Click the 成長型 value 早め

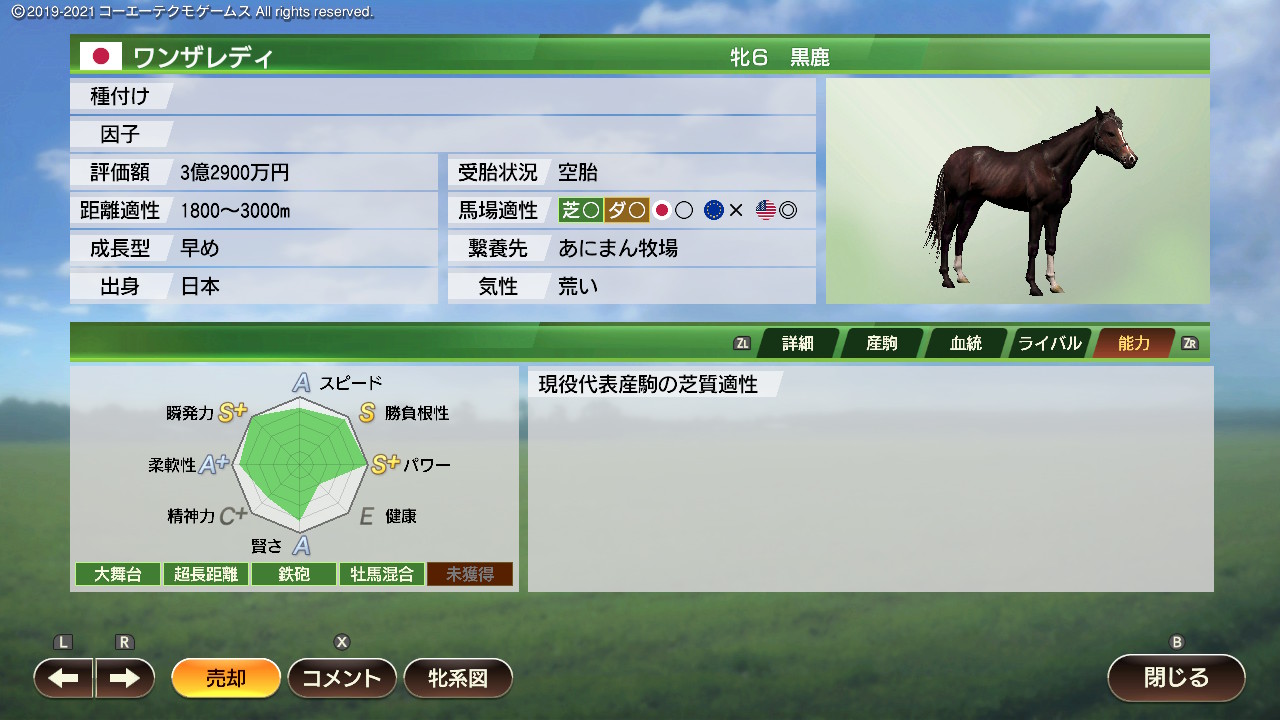click(200, 249)
